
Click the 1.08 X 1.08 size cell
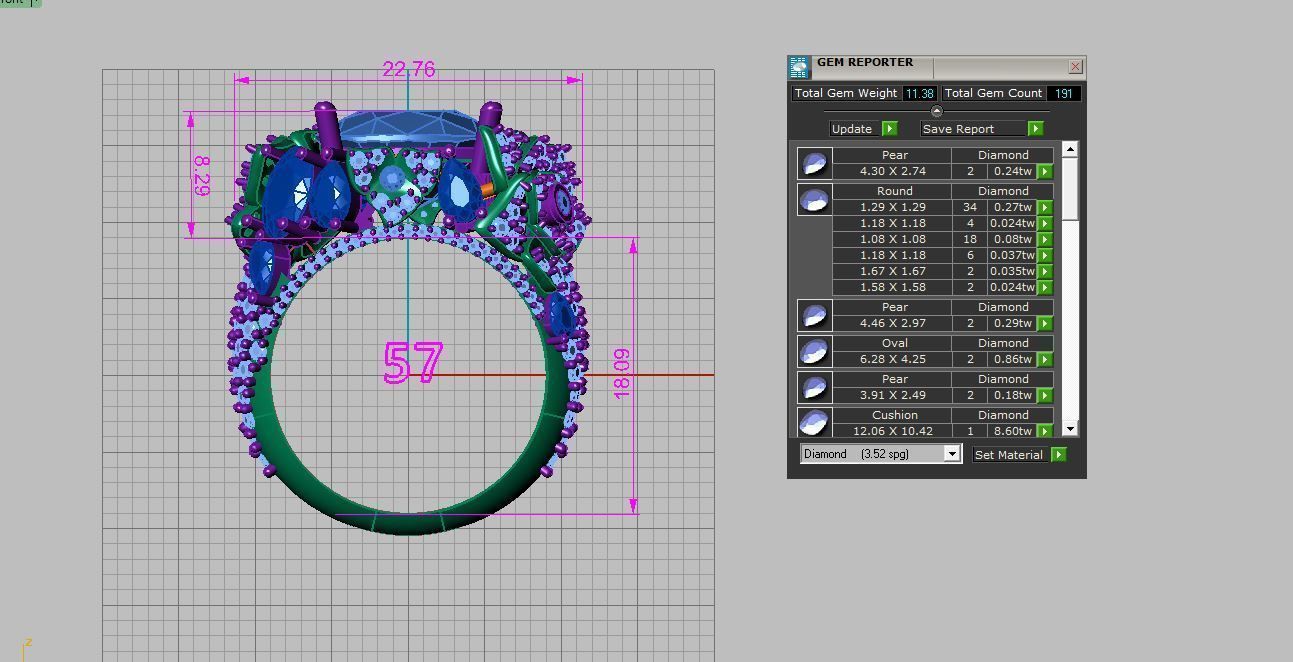click(x=894, y=239)
